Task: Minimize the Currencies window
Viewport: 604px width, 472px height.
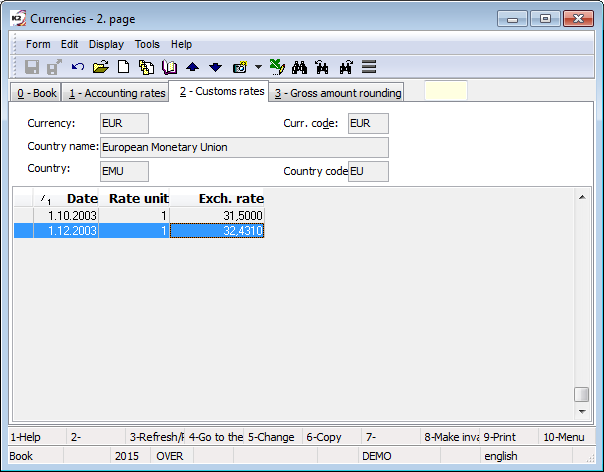Action: (512, 18)
